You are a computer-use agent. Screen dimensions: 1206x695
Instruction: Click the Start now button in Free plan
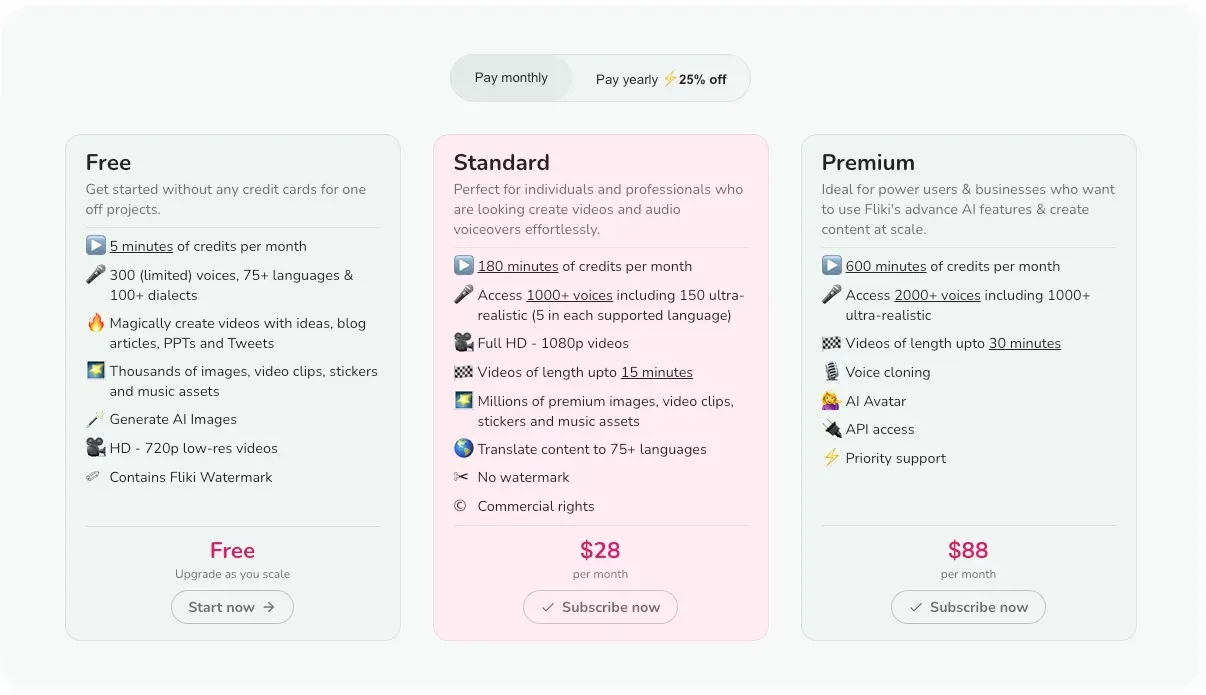[x=232, y=607]
